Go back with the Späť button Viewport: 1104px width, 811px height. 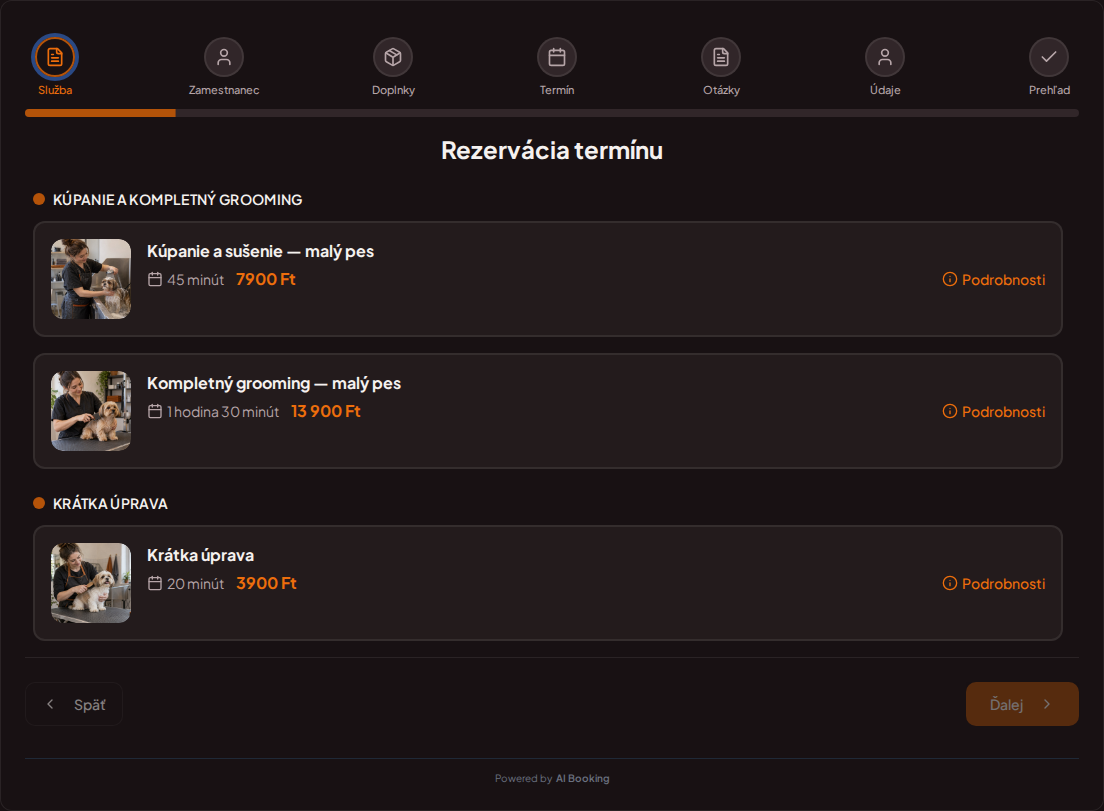pyautogui.click(x=74, y=704)
